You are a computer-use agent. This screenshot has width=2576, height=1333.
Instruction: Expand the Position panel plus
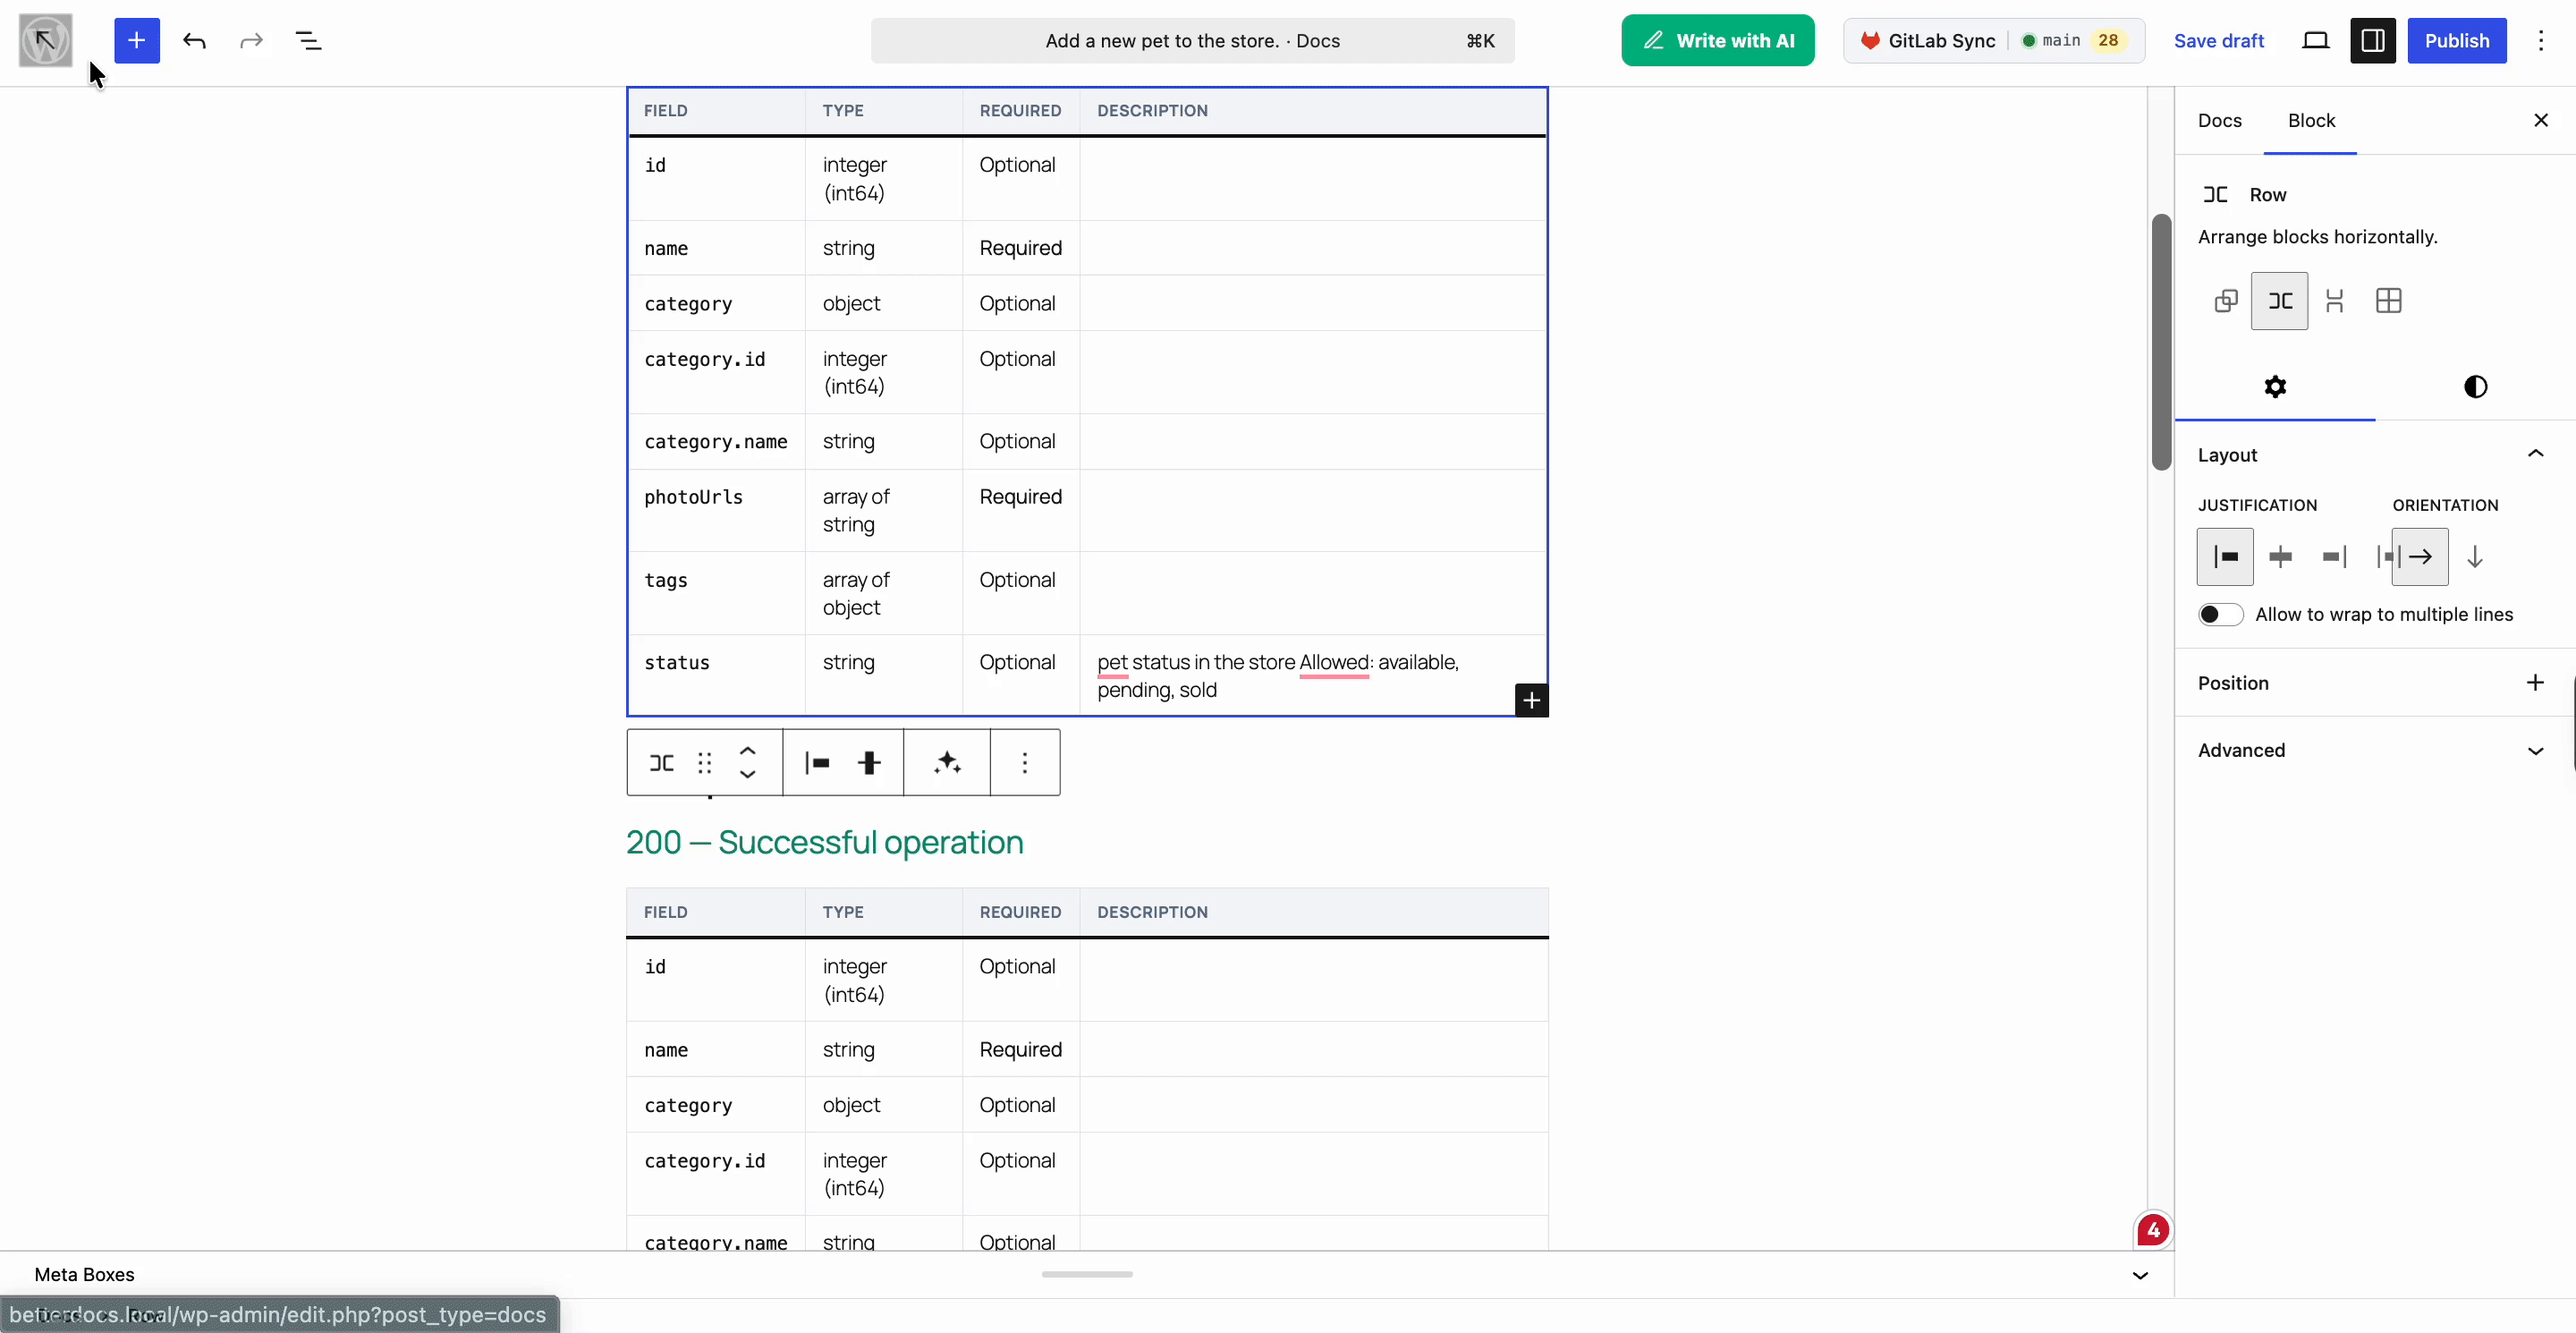(2535, 683)
